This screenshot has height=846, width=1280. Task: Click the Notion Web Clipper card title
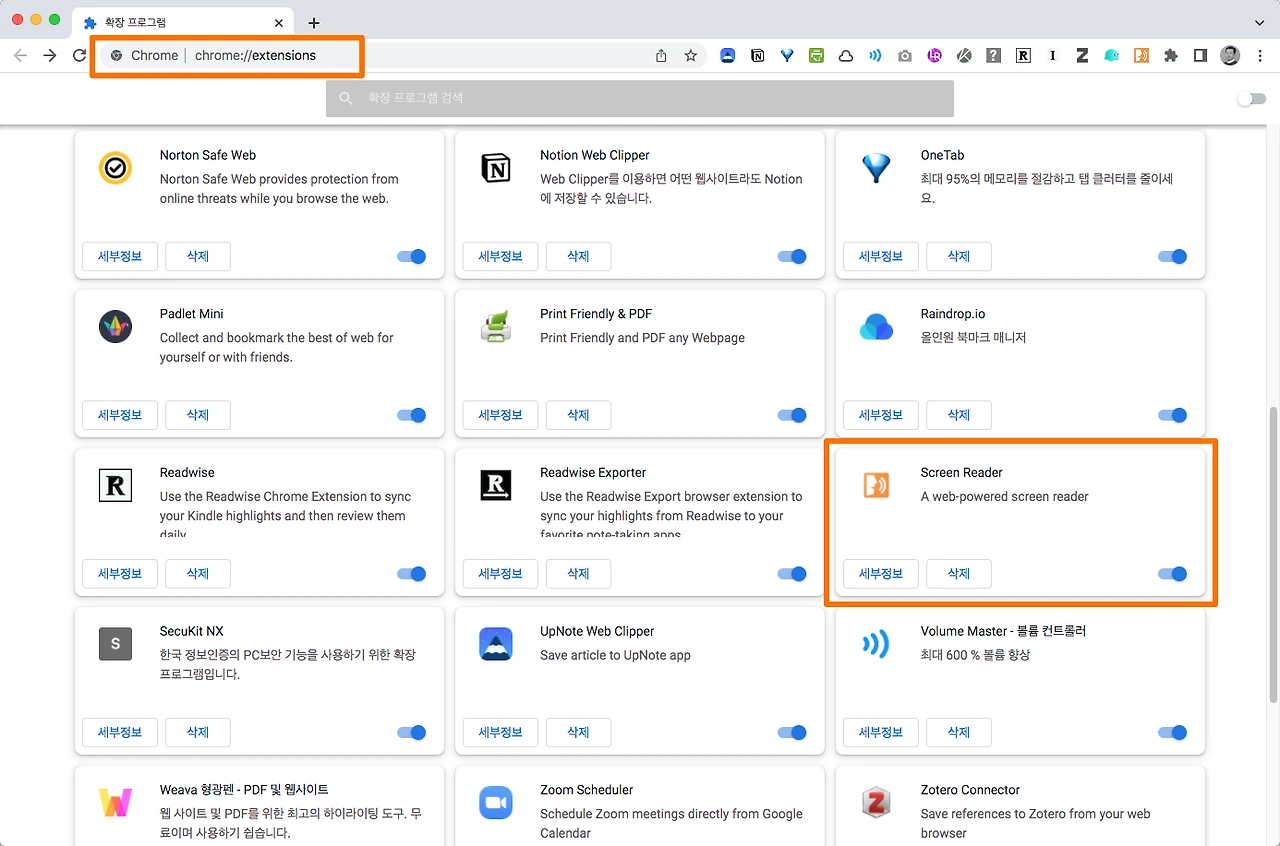595,156
